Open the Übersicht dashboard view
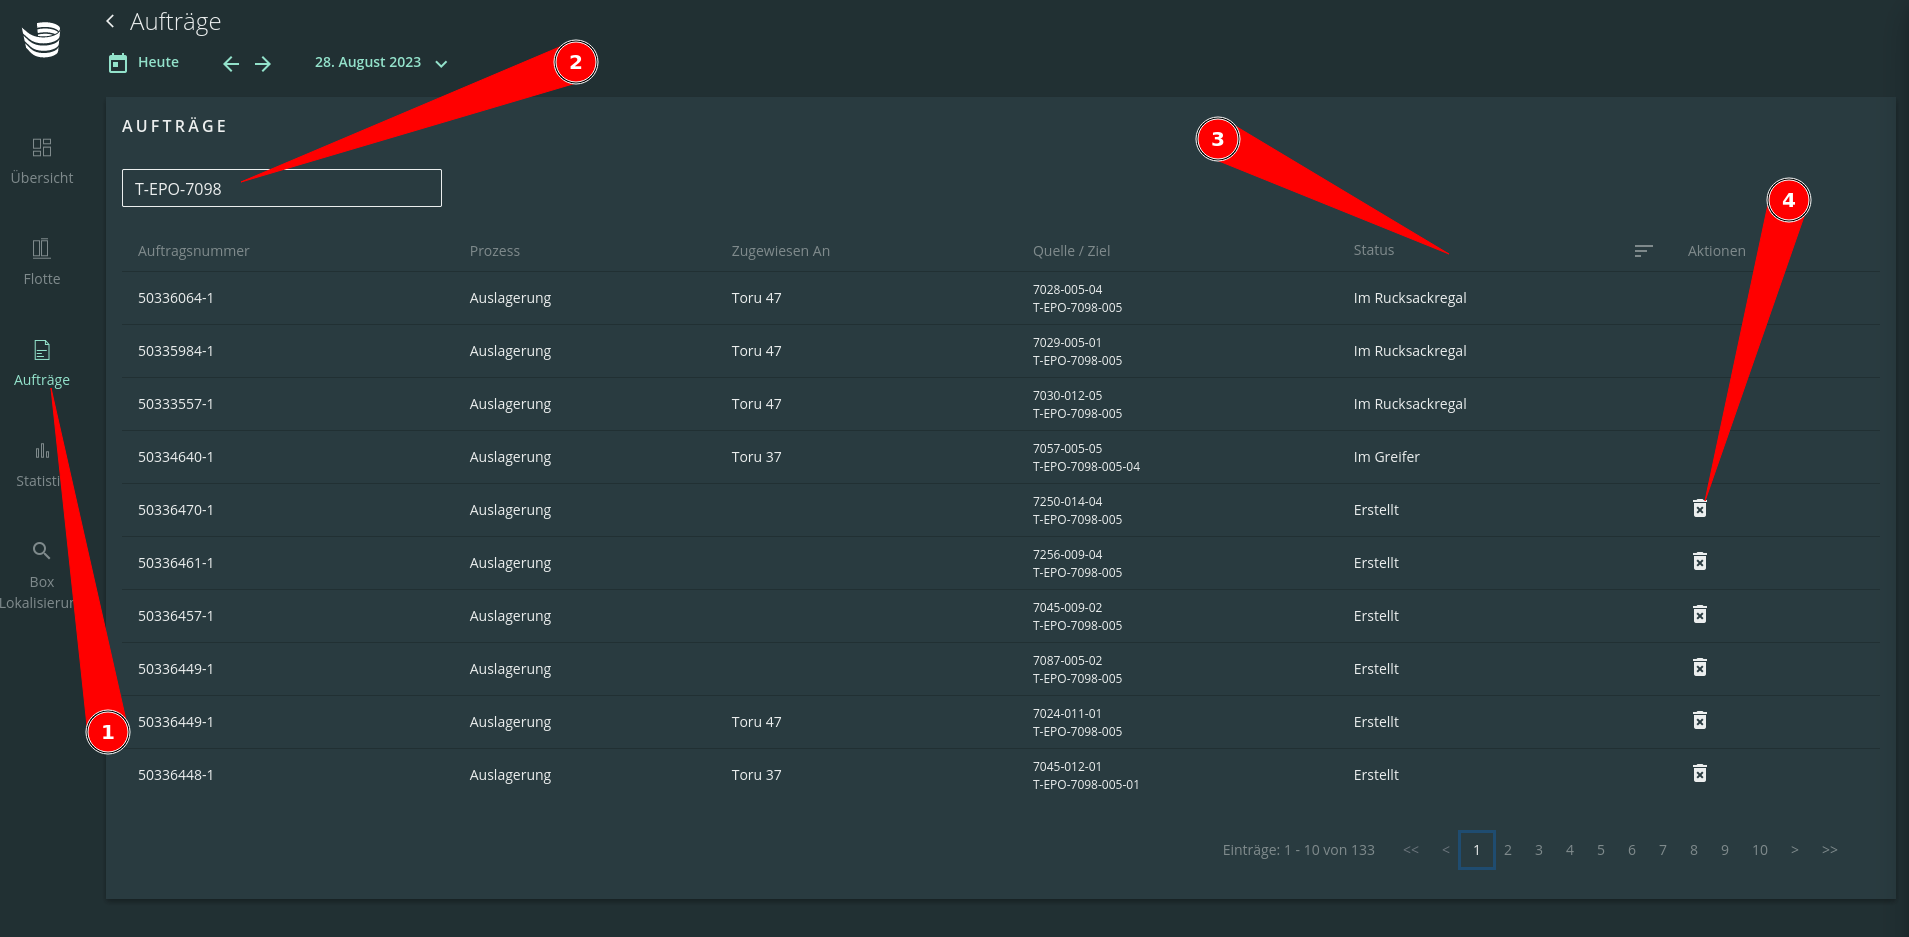 tap(42, 161)
